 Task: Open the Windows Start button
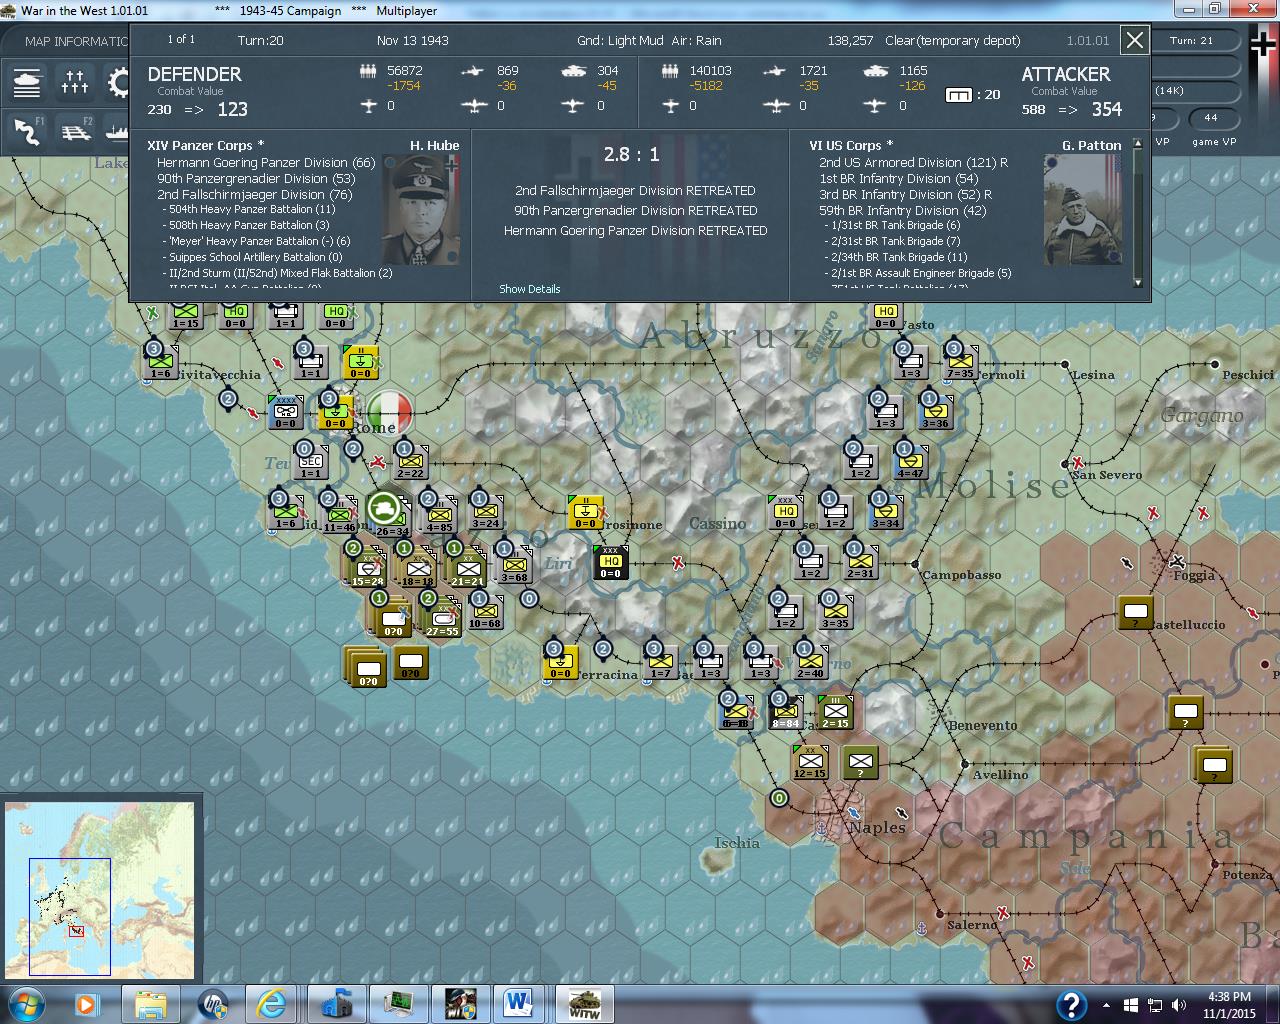pyautogui.click(x=27, y=1003)
